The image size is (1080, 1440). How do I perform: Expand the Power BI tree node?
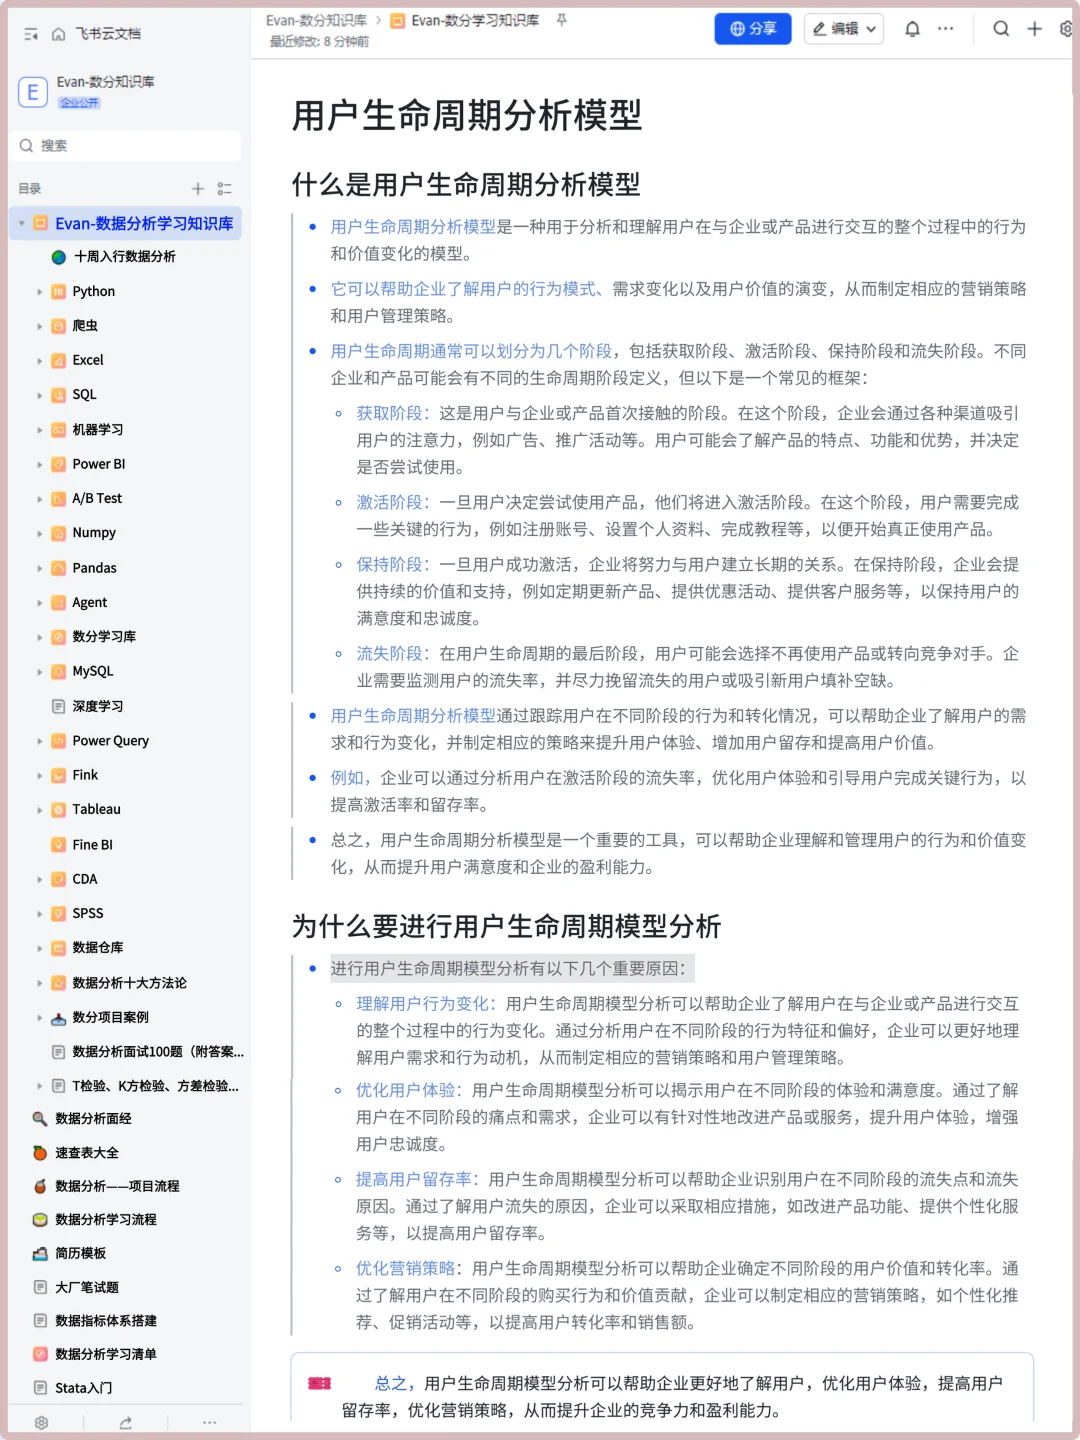tap(40, 464)
